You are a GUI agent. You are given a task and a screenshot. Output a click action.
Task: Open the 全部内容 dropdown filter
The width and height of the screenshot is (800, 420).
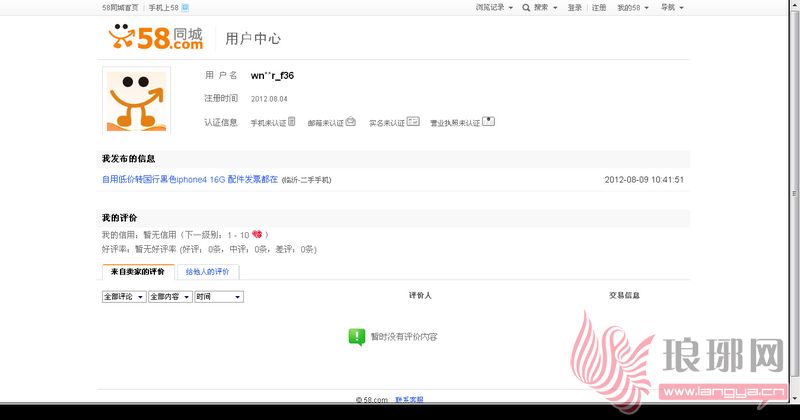[170, 297]
